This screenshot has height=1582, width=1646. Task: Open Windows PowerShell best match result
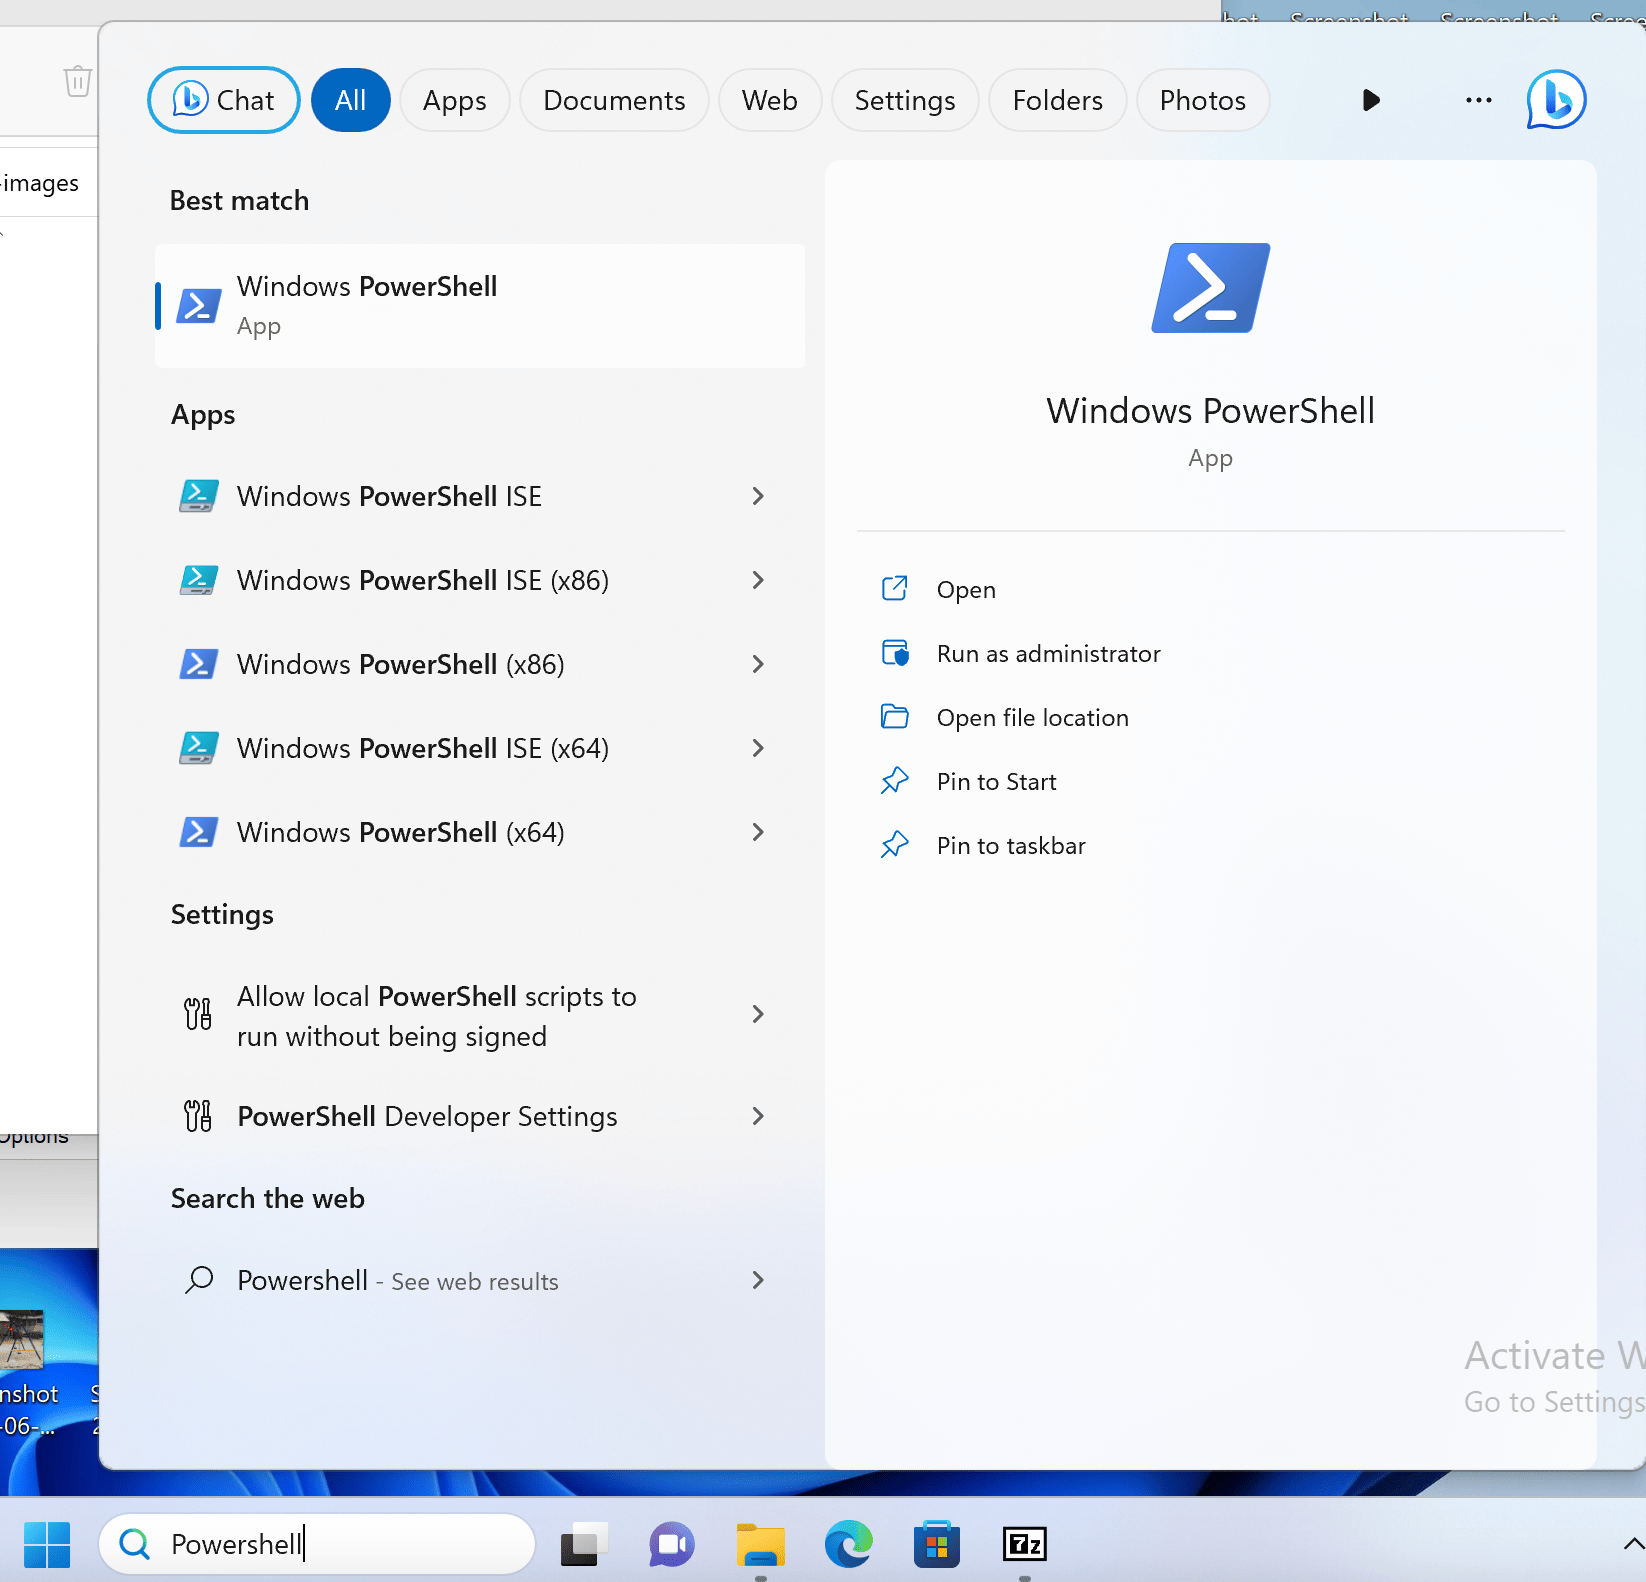click(x=480, y=306)
